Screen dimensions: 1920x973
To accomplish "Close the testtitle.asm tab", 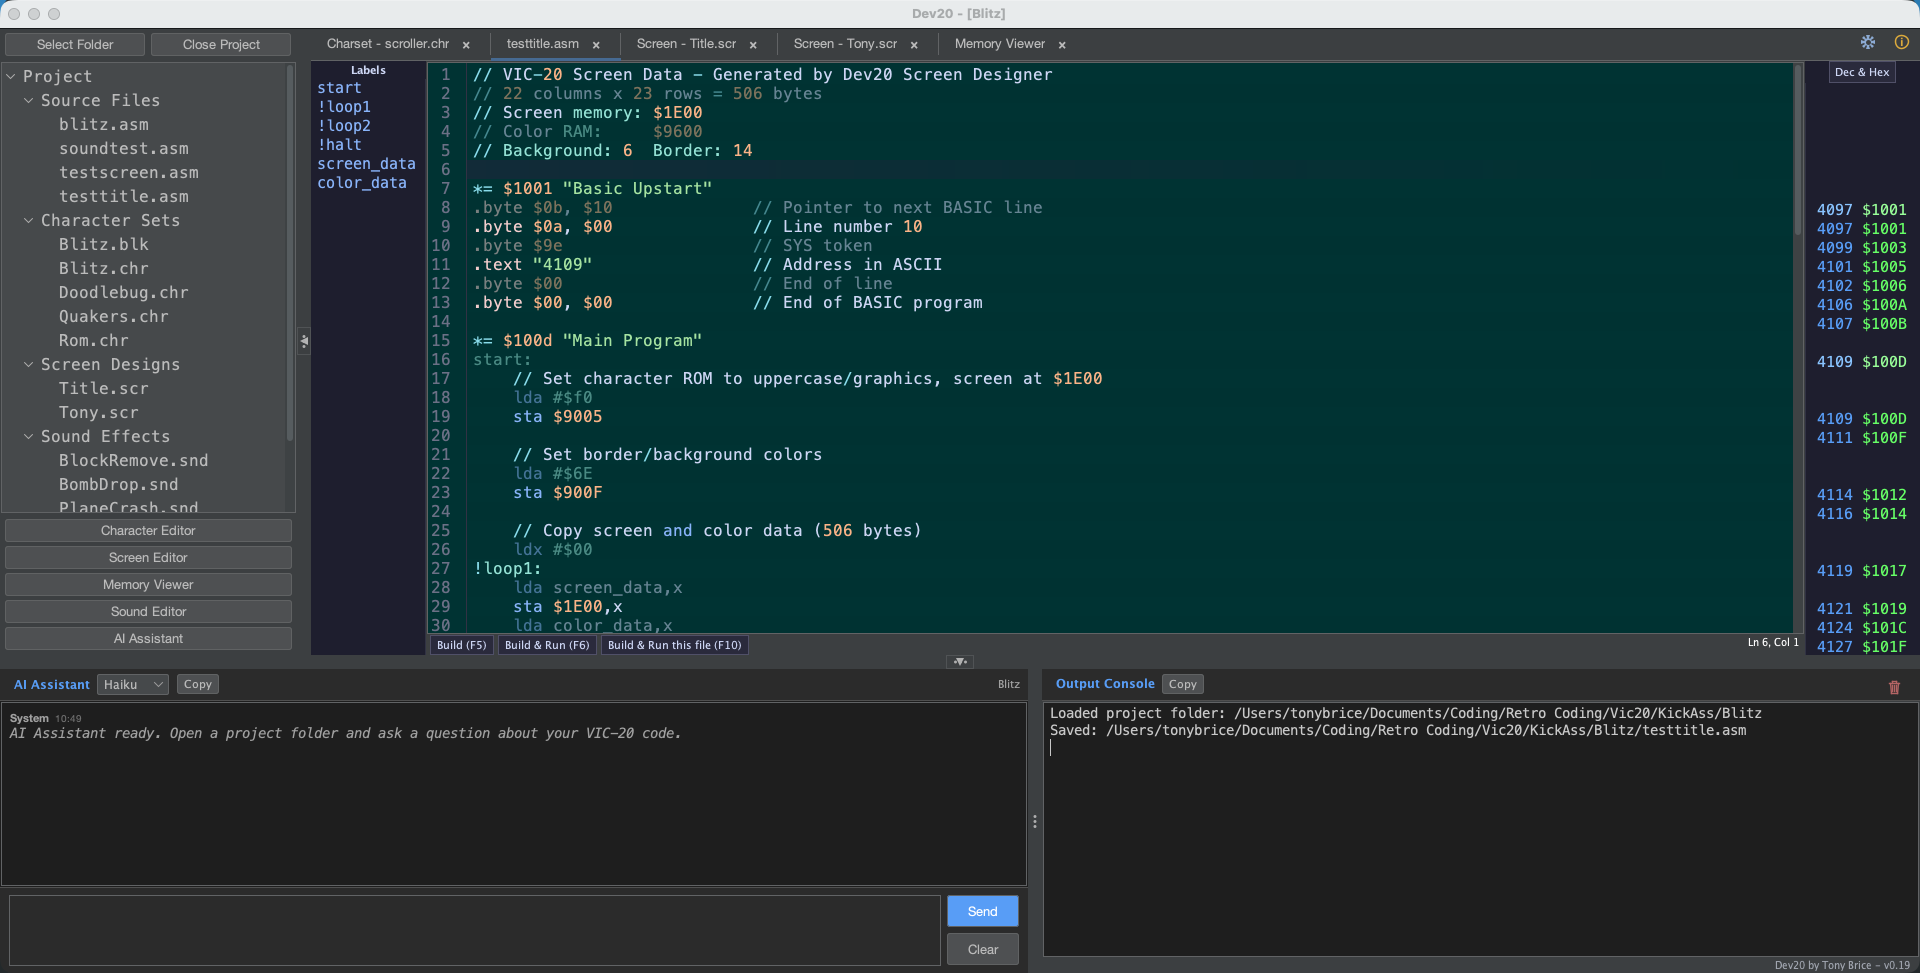I will [x=596, y=45].
